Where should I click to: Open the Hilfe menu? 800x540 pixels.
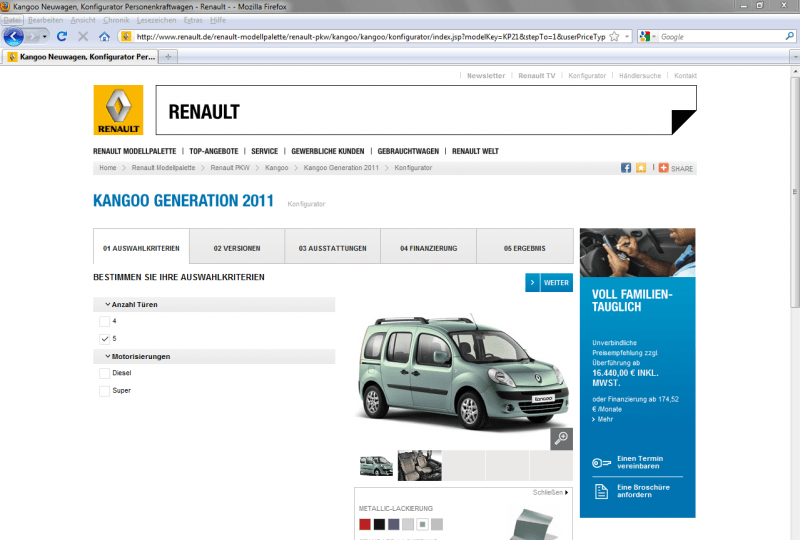[218, 20]
